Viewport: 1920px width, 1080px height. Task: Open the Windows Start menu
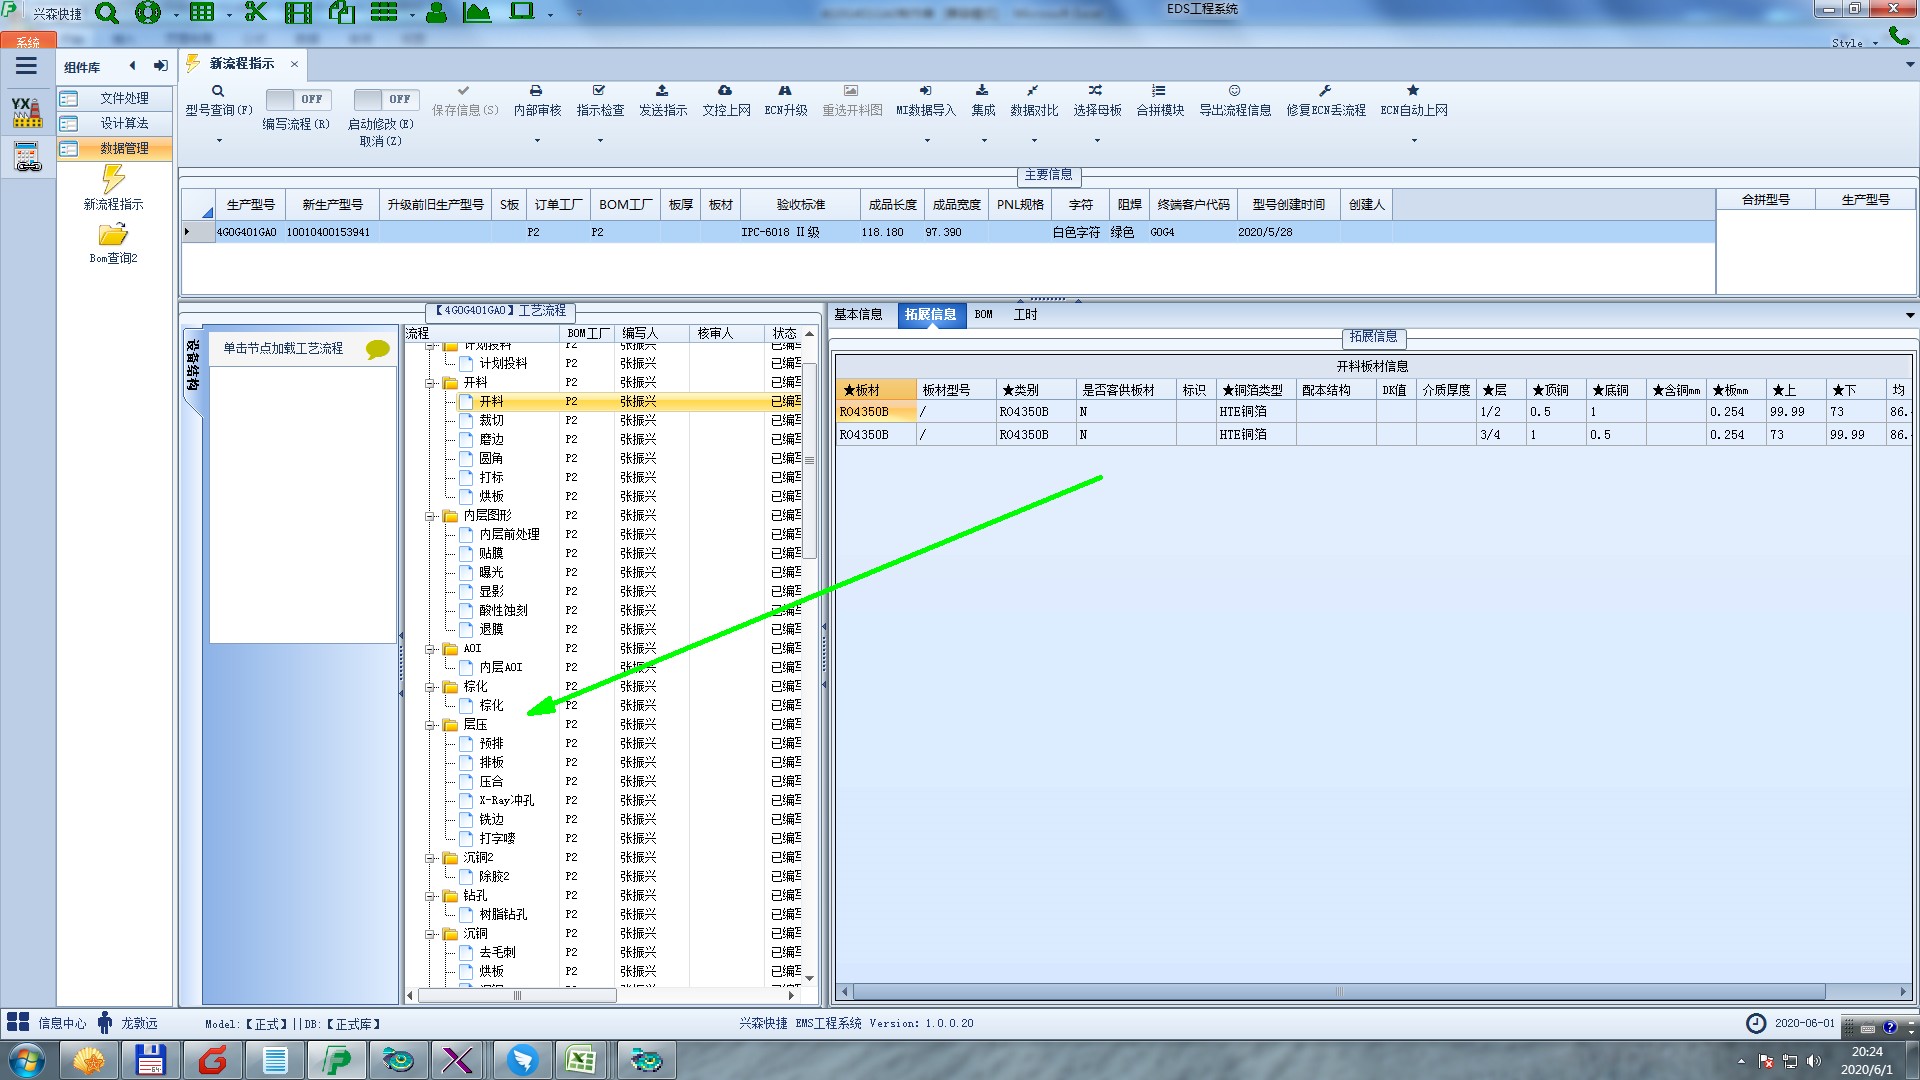click(x=27, y=1060)
